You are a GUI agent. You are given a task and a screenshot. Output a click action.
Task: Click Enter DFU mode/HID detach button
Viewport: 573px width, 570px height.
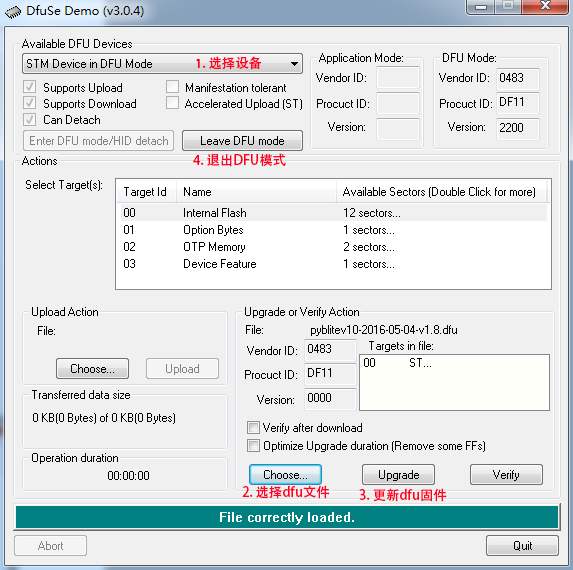coord(98,141)
